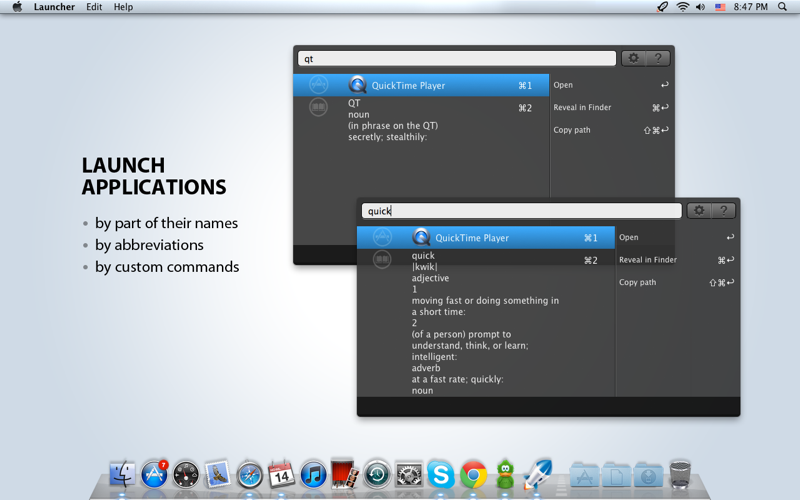Open the Help menu
The height and width of the screenshot is (500, 800).
coord(123,7)
